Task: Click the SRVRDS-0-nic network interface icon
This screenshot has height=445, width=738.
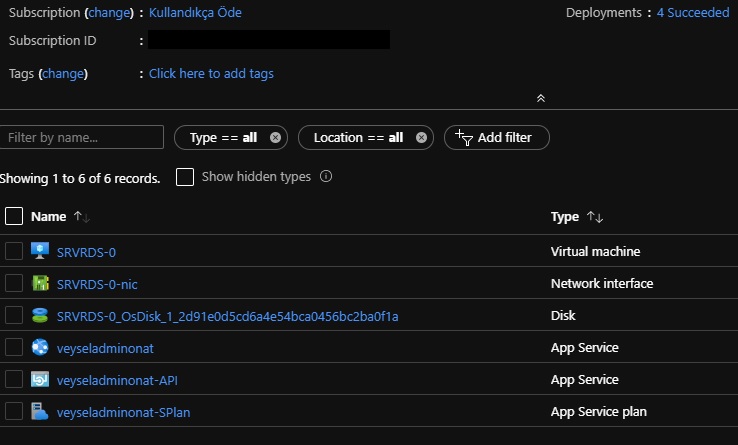Action: tap(40, 283)
